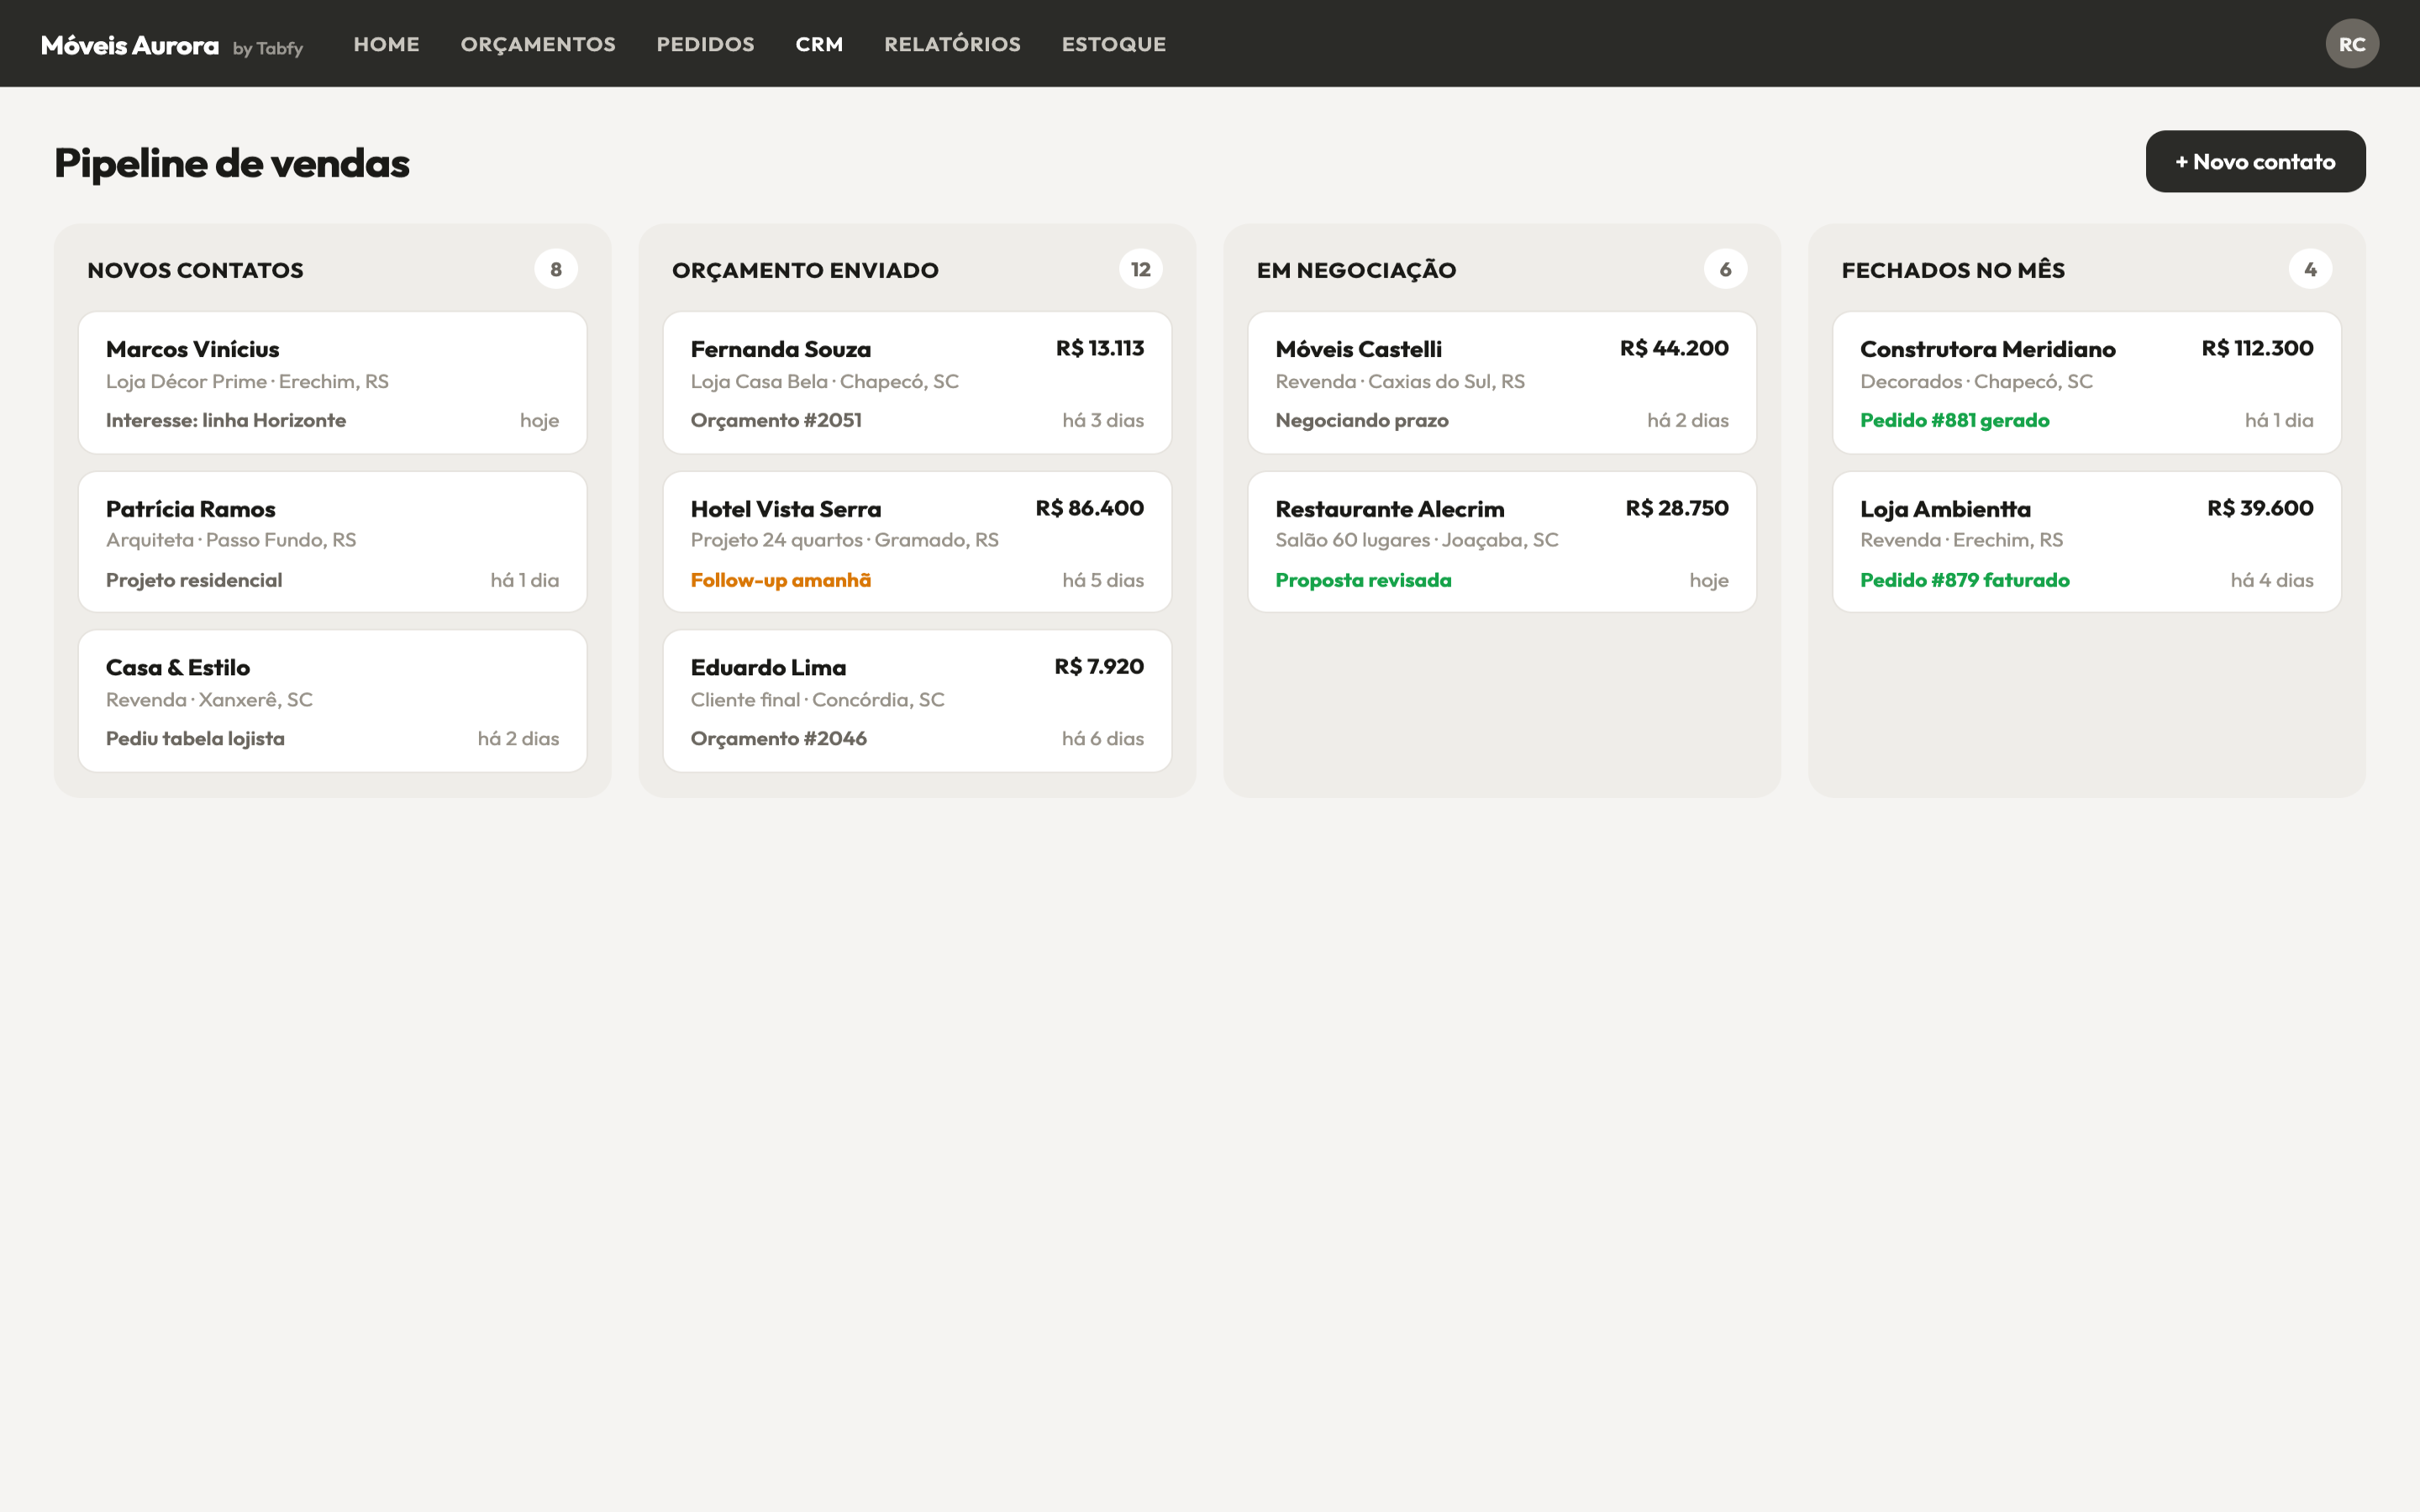Click Loja Décor Prime · Erechim, RS
This screenshot has width=2420, height=1512.
pos(247,381)
